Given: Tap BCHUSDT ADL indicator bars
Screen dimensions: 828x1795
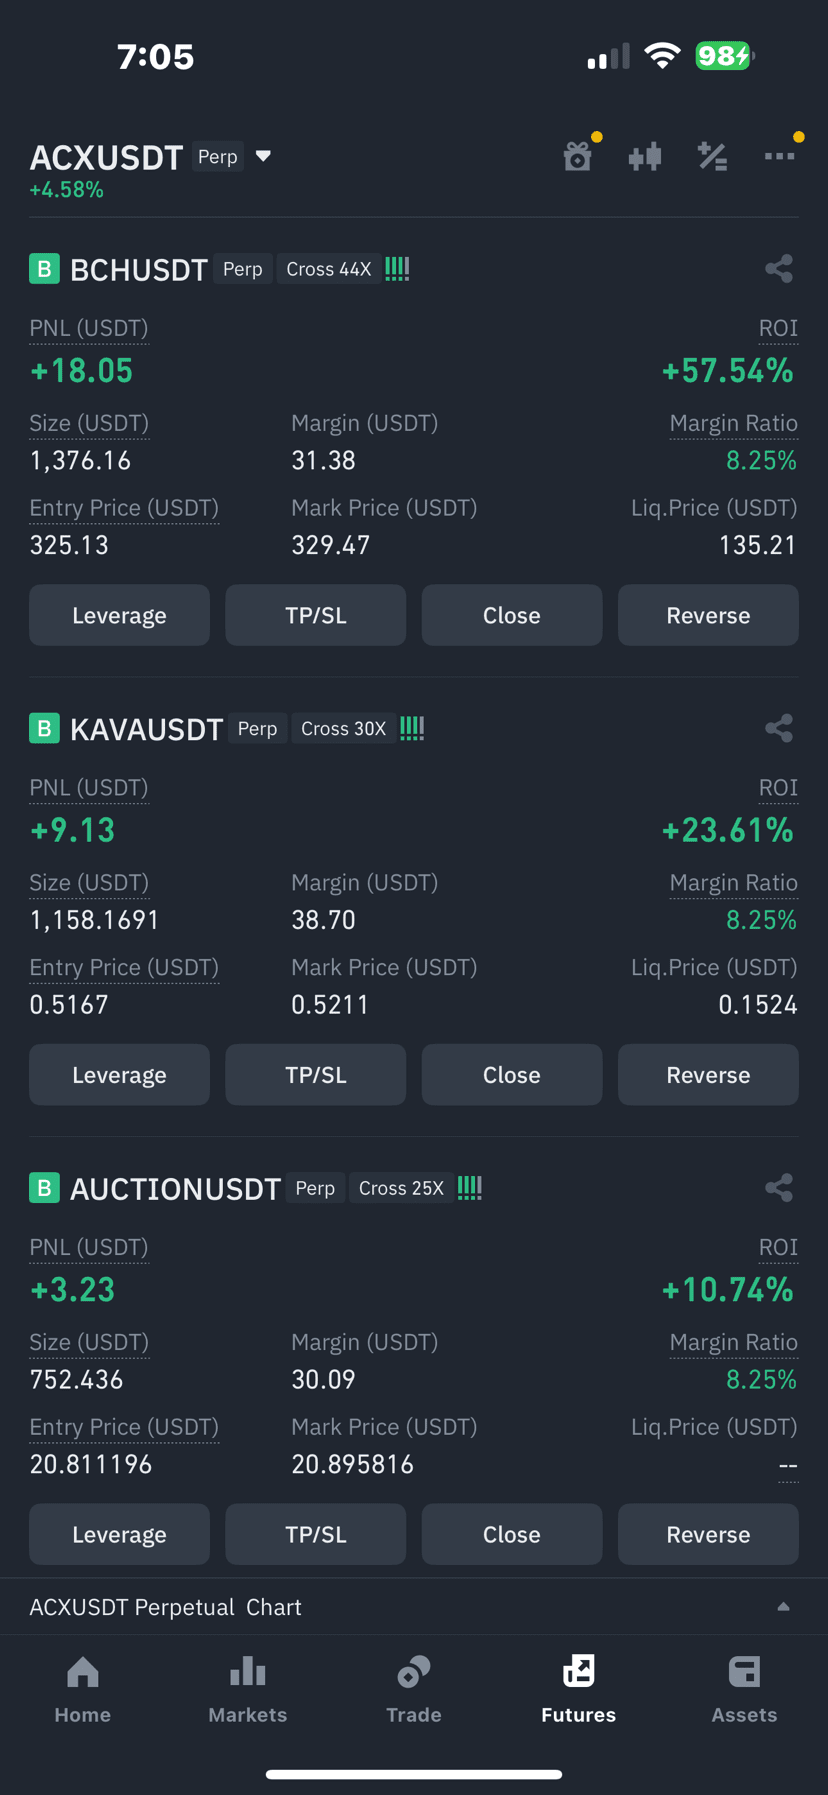Looking at the screenshot, I should coord(397,268).
